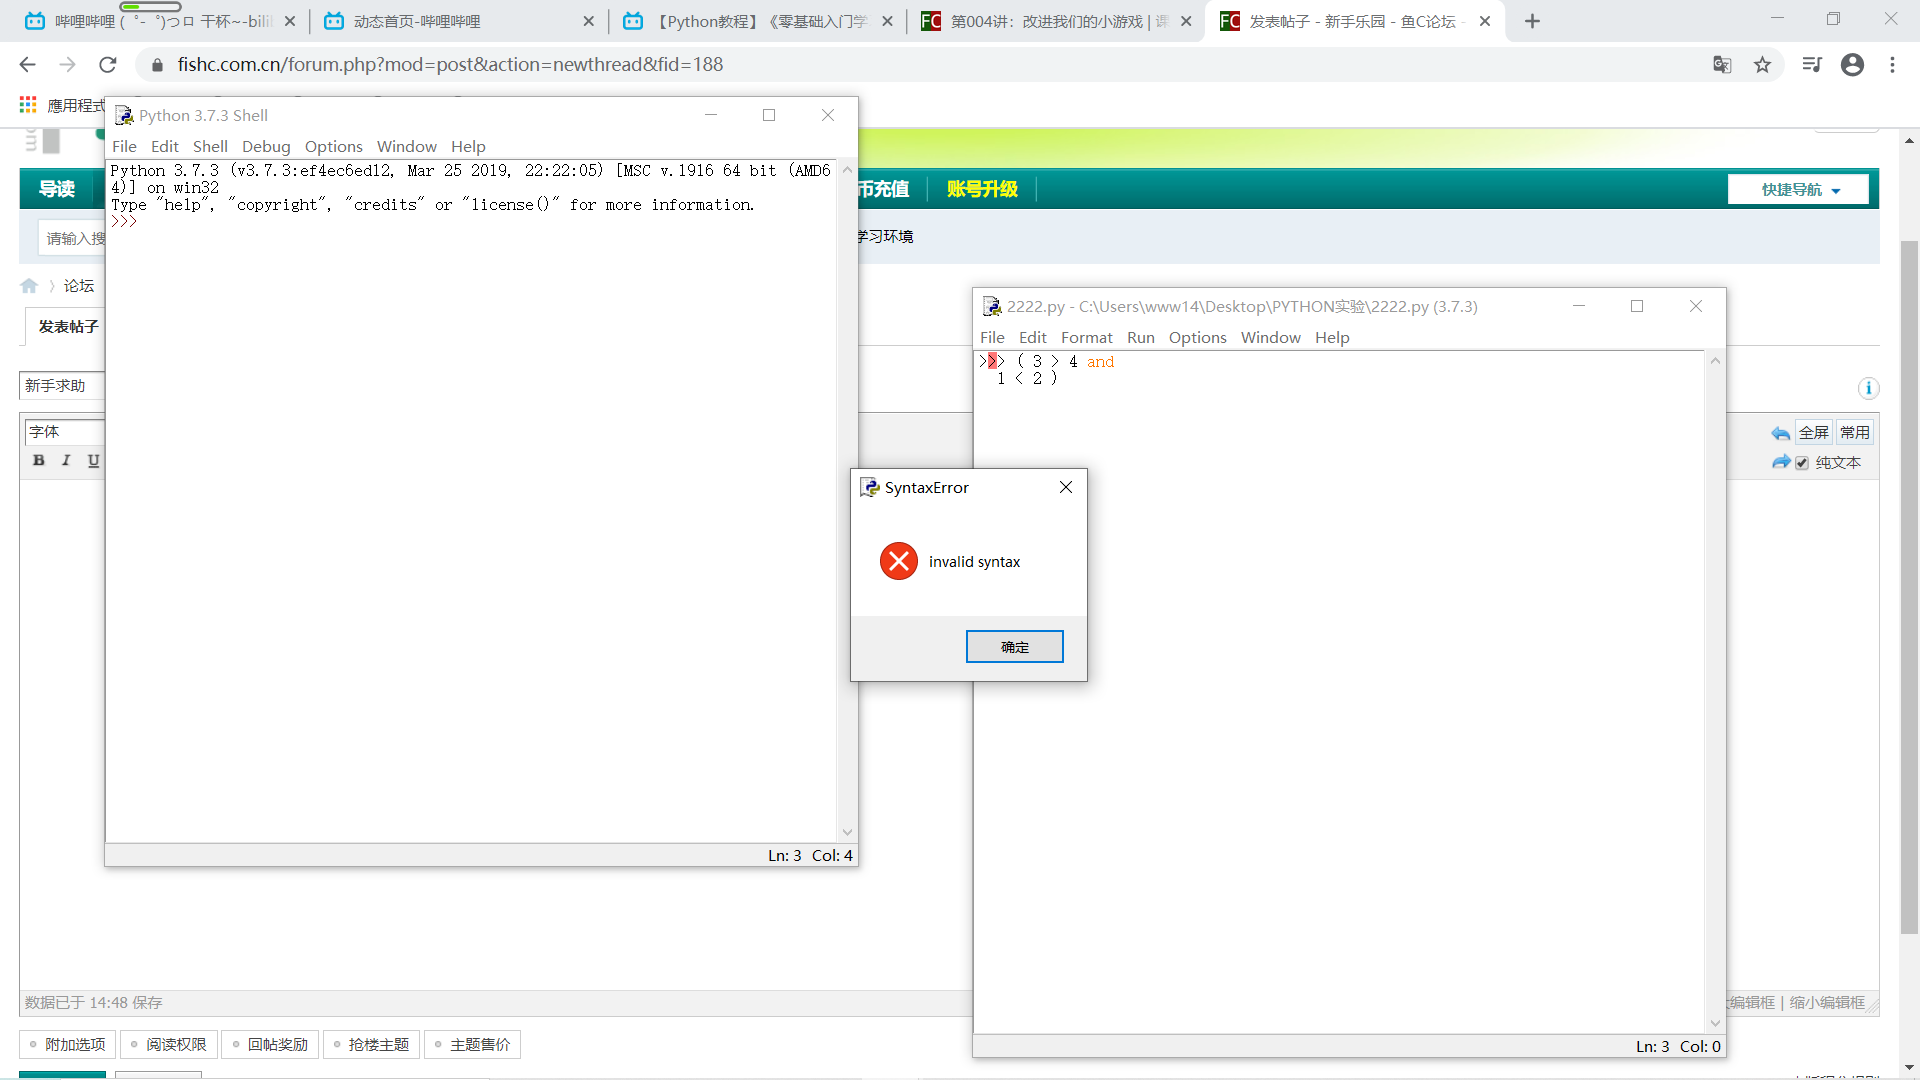The height and width of the screenshot is (1080, 1920).
Task: Toggle the 纯文本 checkbox
Action: pos(1802,463)
